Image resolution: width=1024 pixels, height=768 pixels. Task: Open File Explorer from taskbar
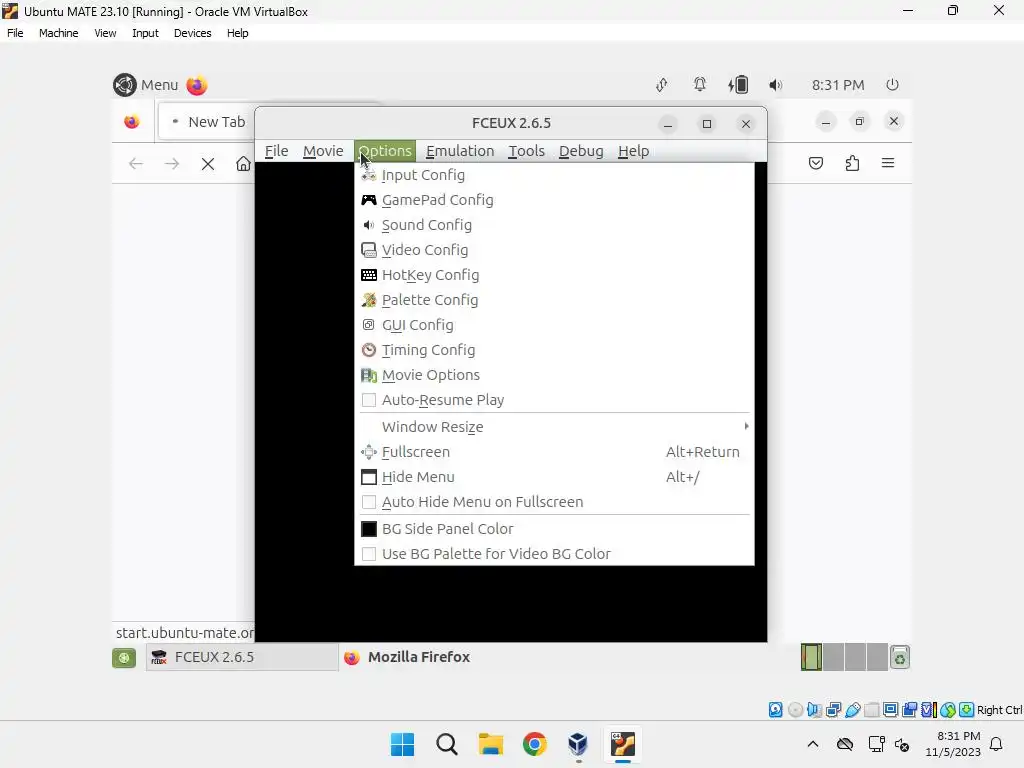(490, 744)
